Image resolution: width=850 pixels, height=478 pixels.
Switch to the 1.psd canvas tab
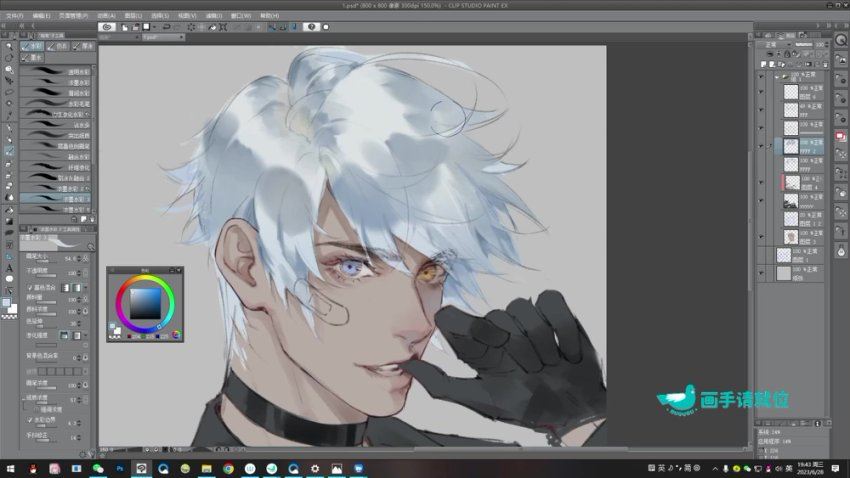click(x=163, y=37)
